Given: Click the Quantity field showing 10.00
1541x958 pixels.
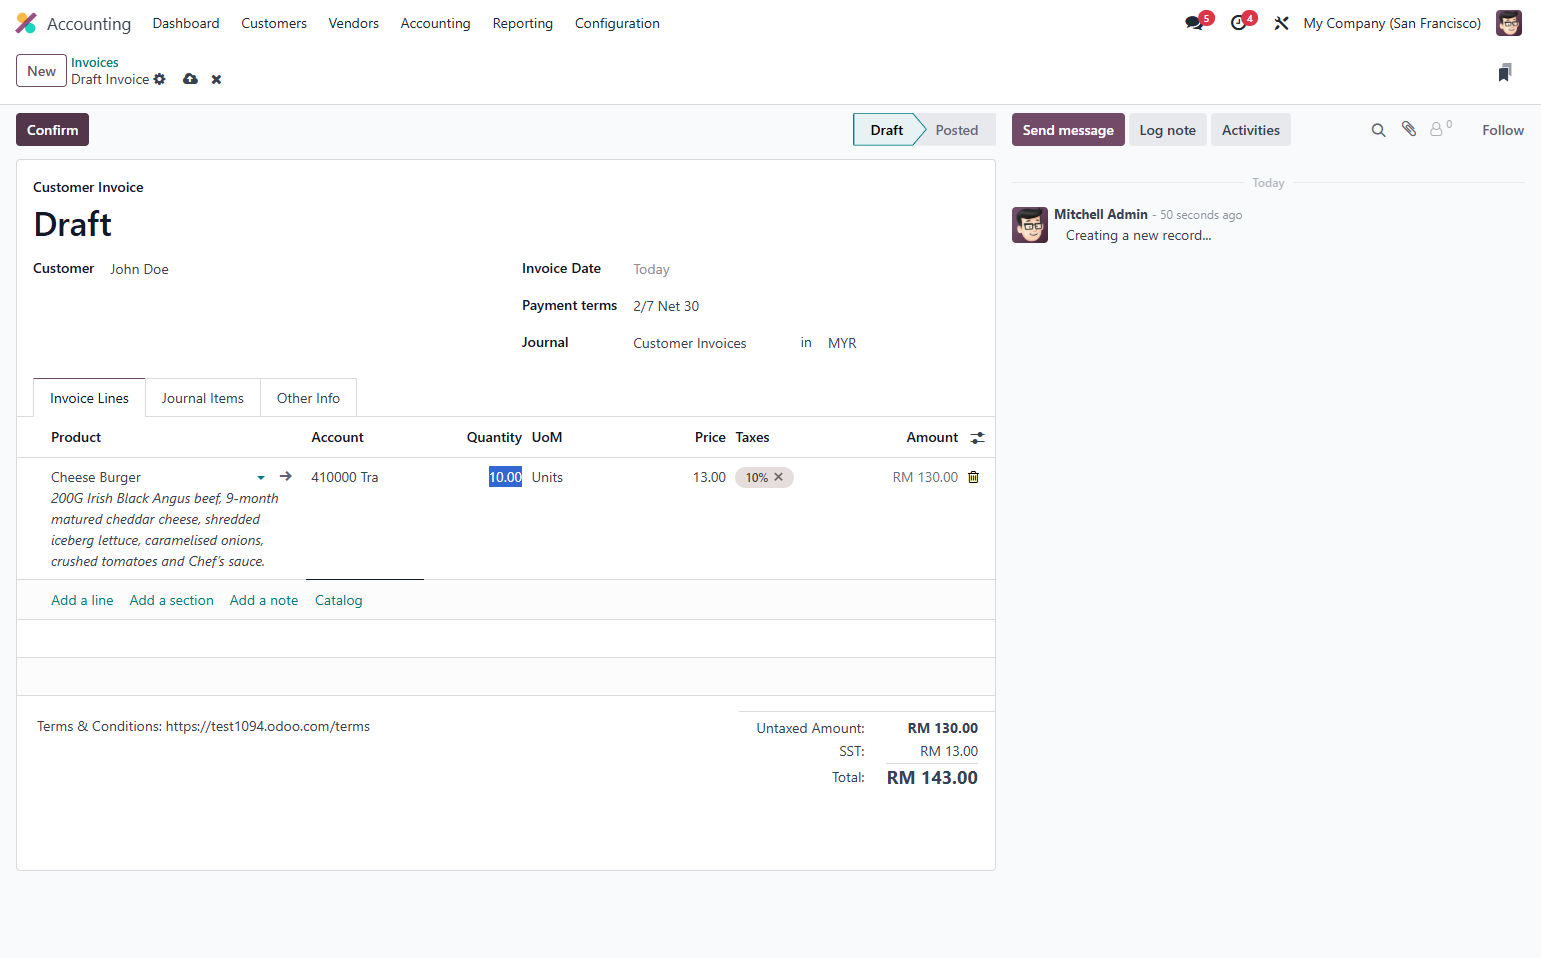Looking at the screenshot, I should [x=505, y=477].
